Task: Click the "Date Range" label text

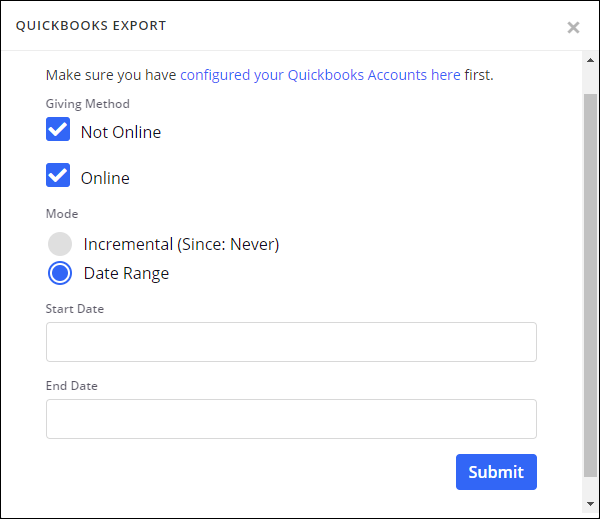Action: pos(126,273)
